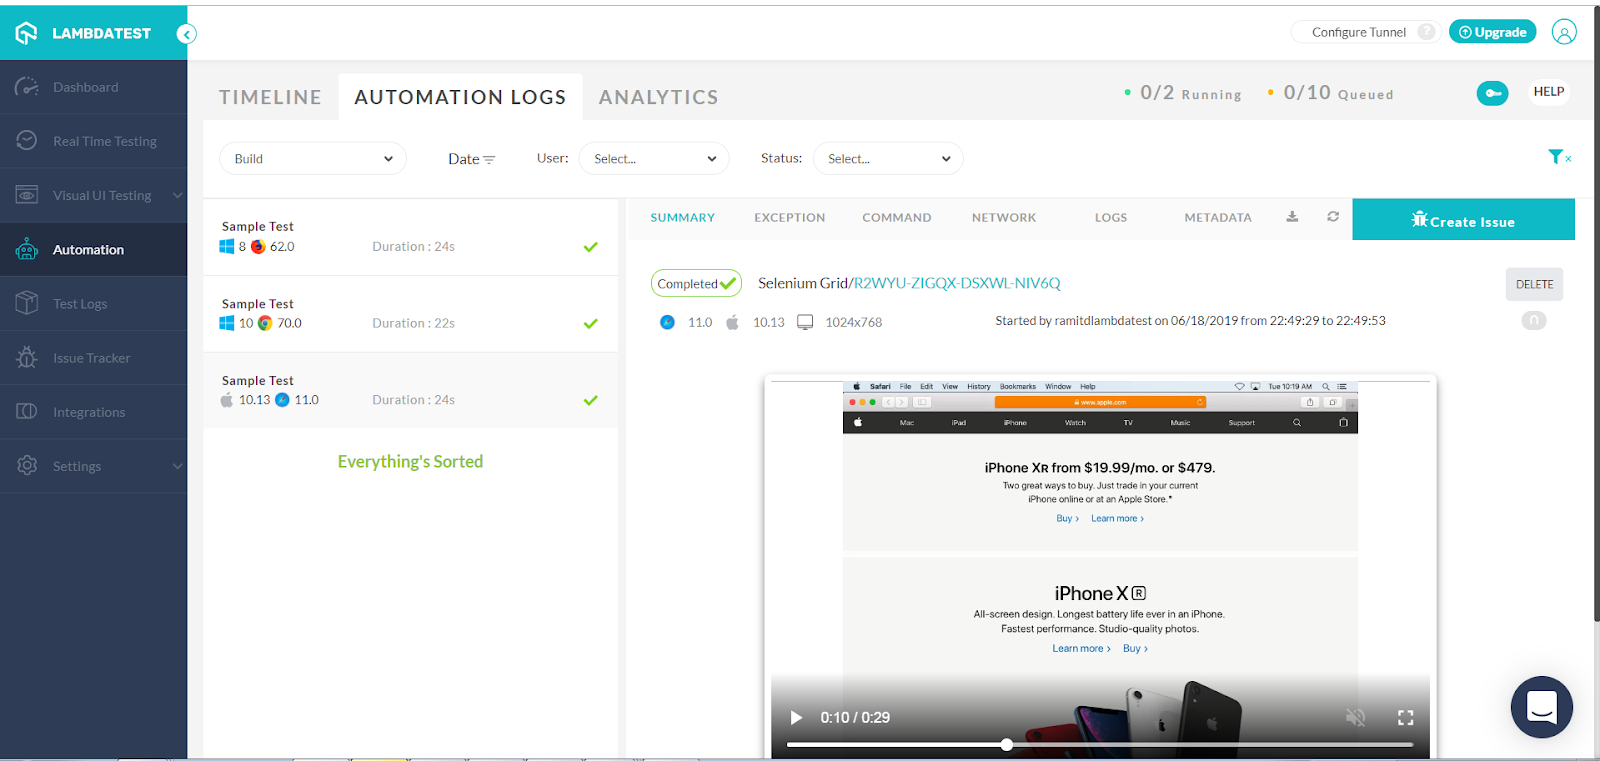Open the Network tab
1600x761 pixels.
pyautogui.click(x=1003, y=218)
